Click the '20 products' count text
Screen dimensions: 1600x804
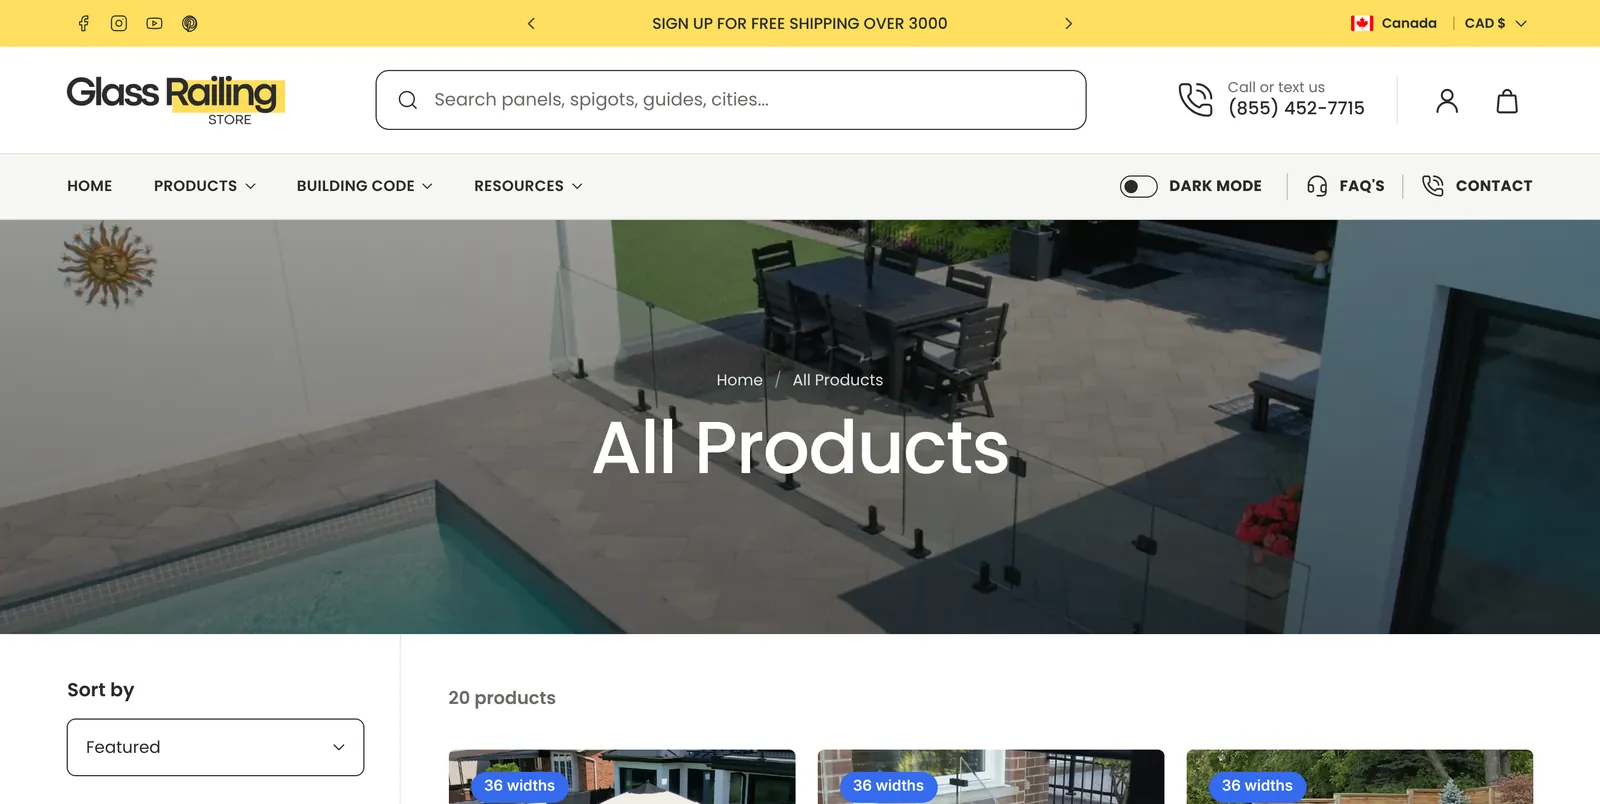(502, 698)
